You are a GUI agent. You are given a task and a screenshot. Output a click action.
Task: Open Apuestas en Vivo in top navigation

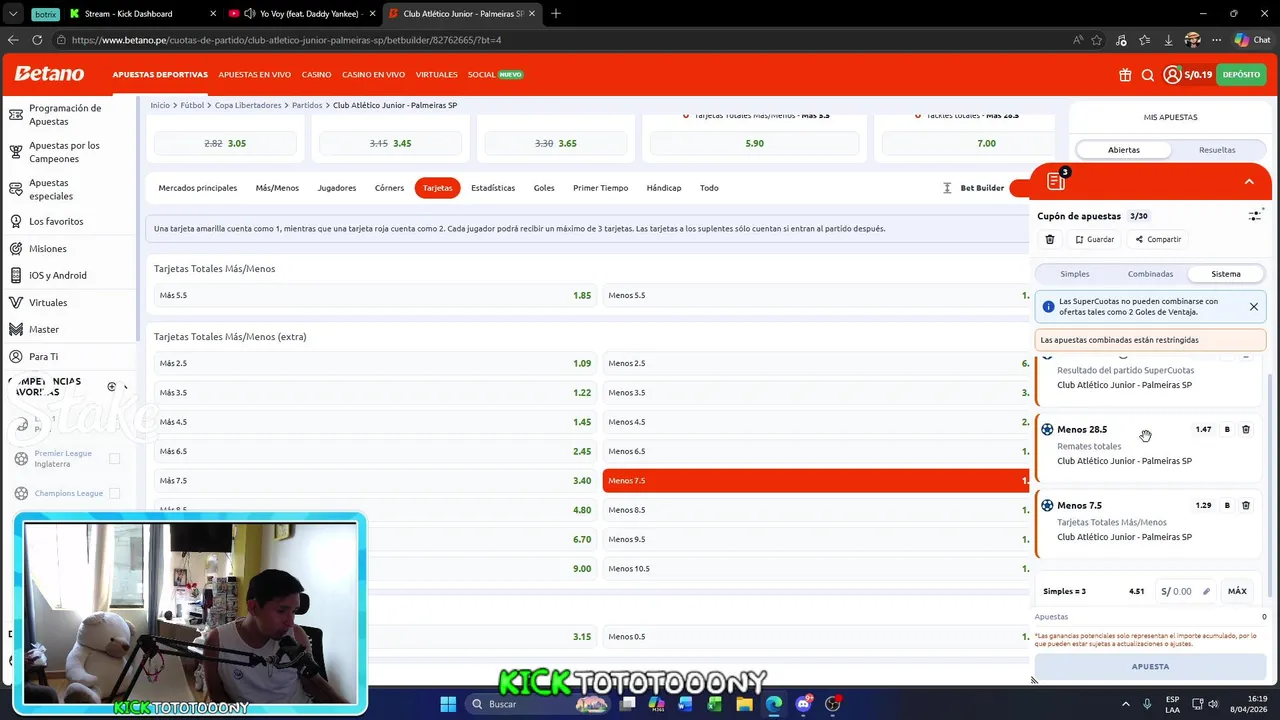pyautogui.click(x=255, y=75)
